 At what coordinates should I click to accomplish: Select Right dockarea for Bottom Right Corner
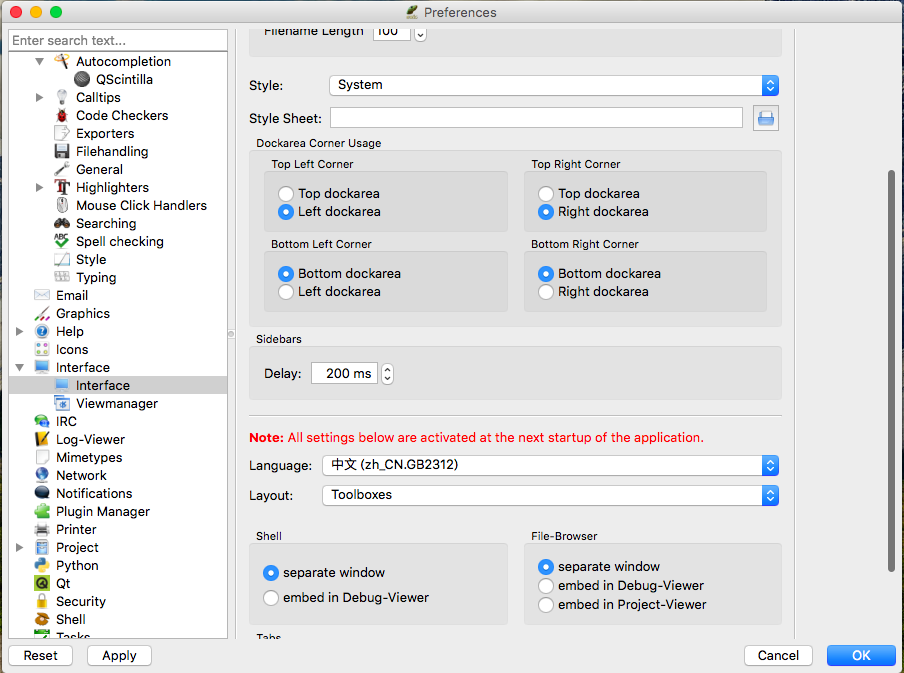(546, 292)
